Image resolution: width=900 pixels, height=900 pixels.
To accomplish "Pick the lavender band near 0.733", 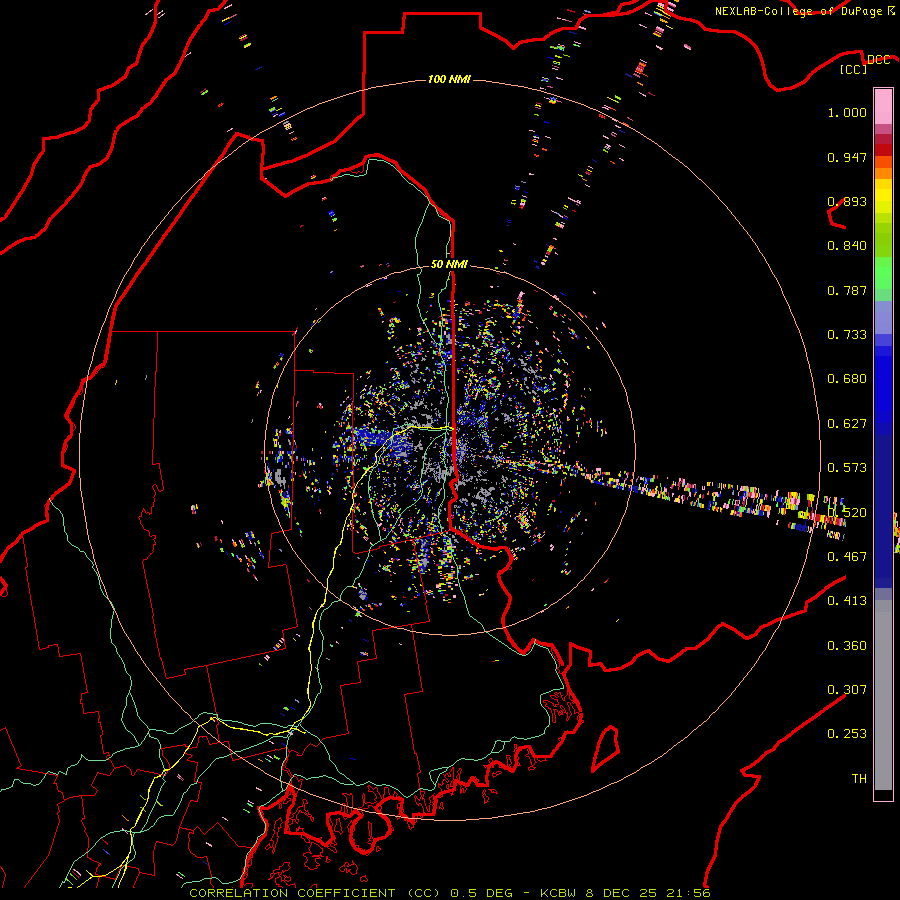I will pyautogui.click(x=883, y=318).
